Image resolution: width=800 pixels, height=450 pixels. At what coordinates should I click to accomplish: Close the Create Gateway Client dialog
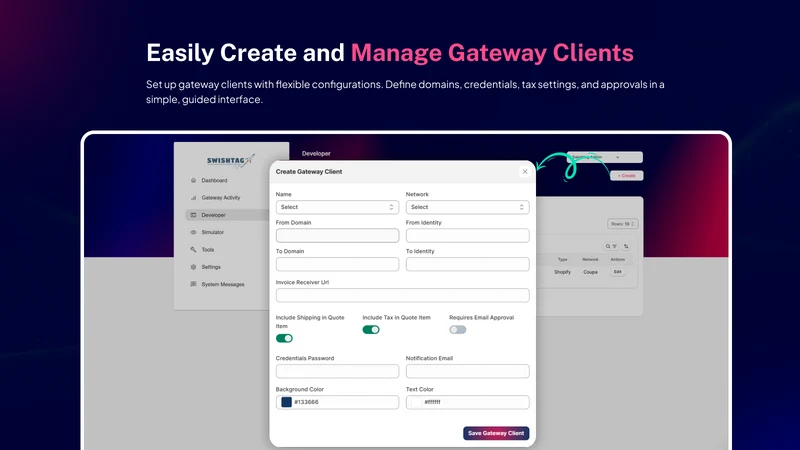(x=524, y=171)
